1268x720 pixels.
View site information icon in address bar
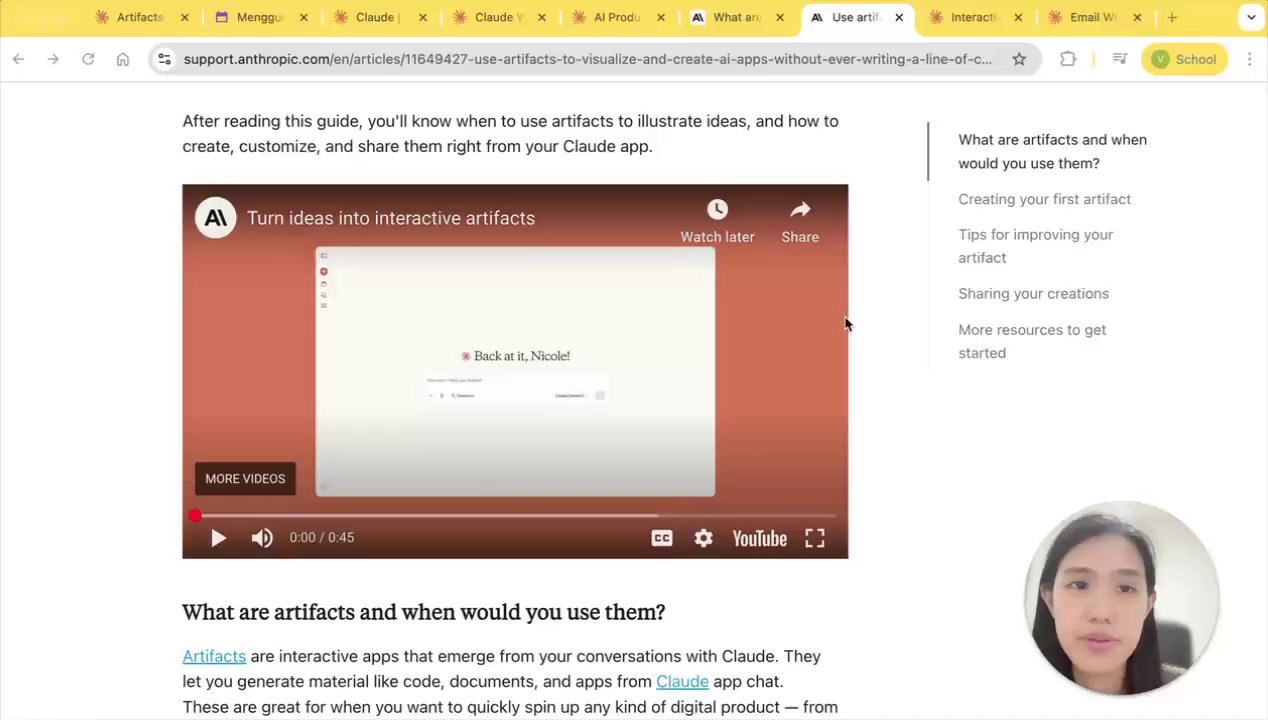(165, 59)
